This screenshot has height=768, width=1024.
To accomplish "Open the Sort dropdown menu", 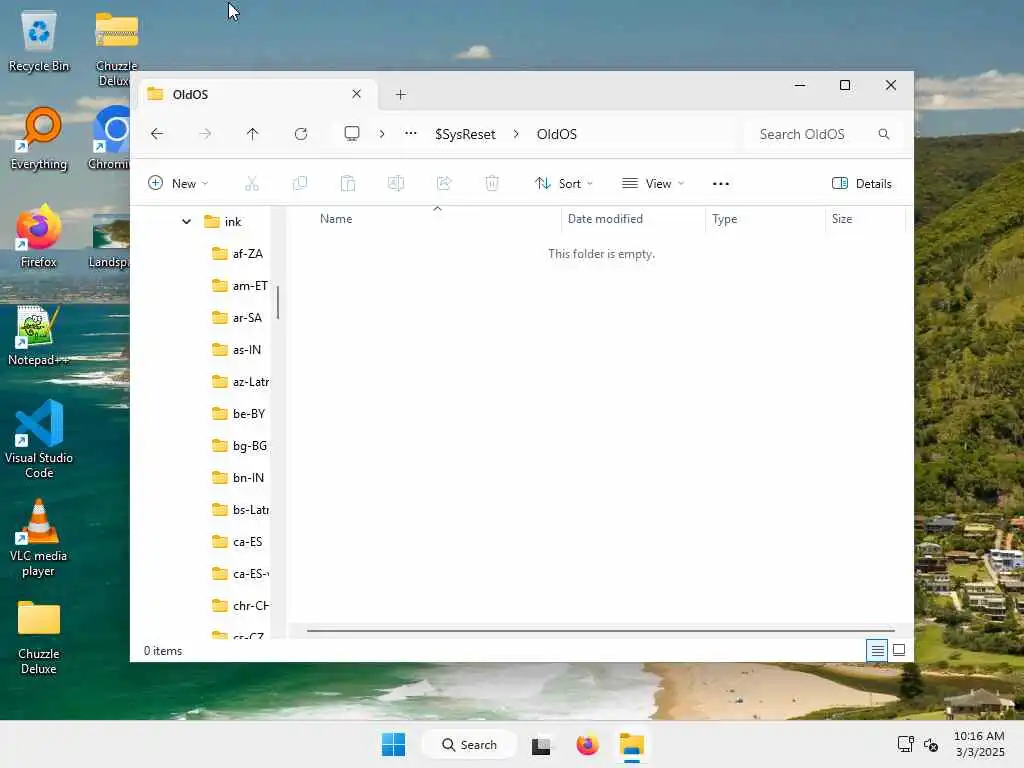I will 564,184.
